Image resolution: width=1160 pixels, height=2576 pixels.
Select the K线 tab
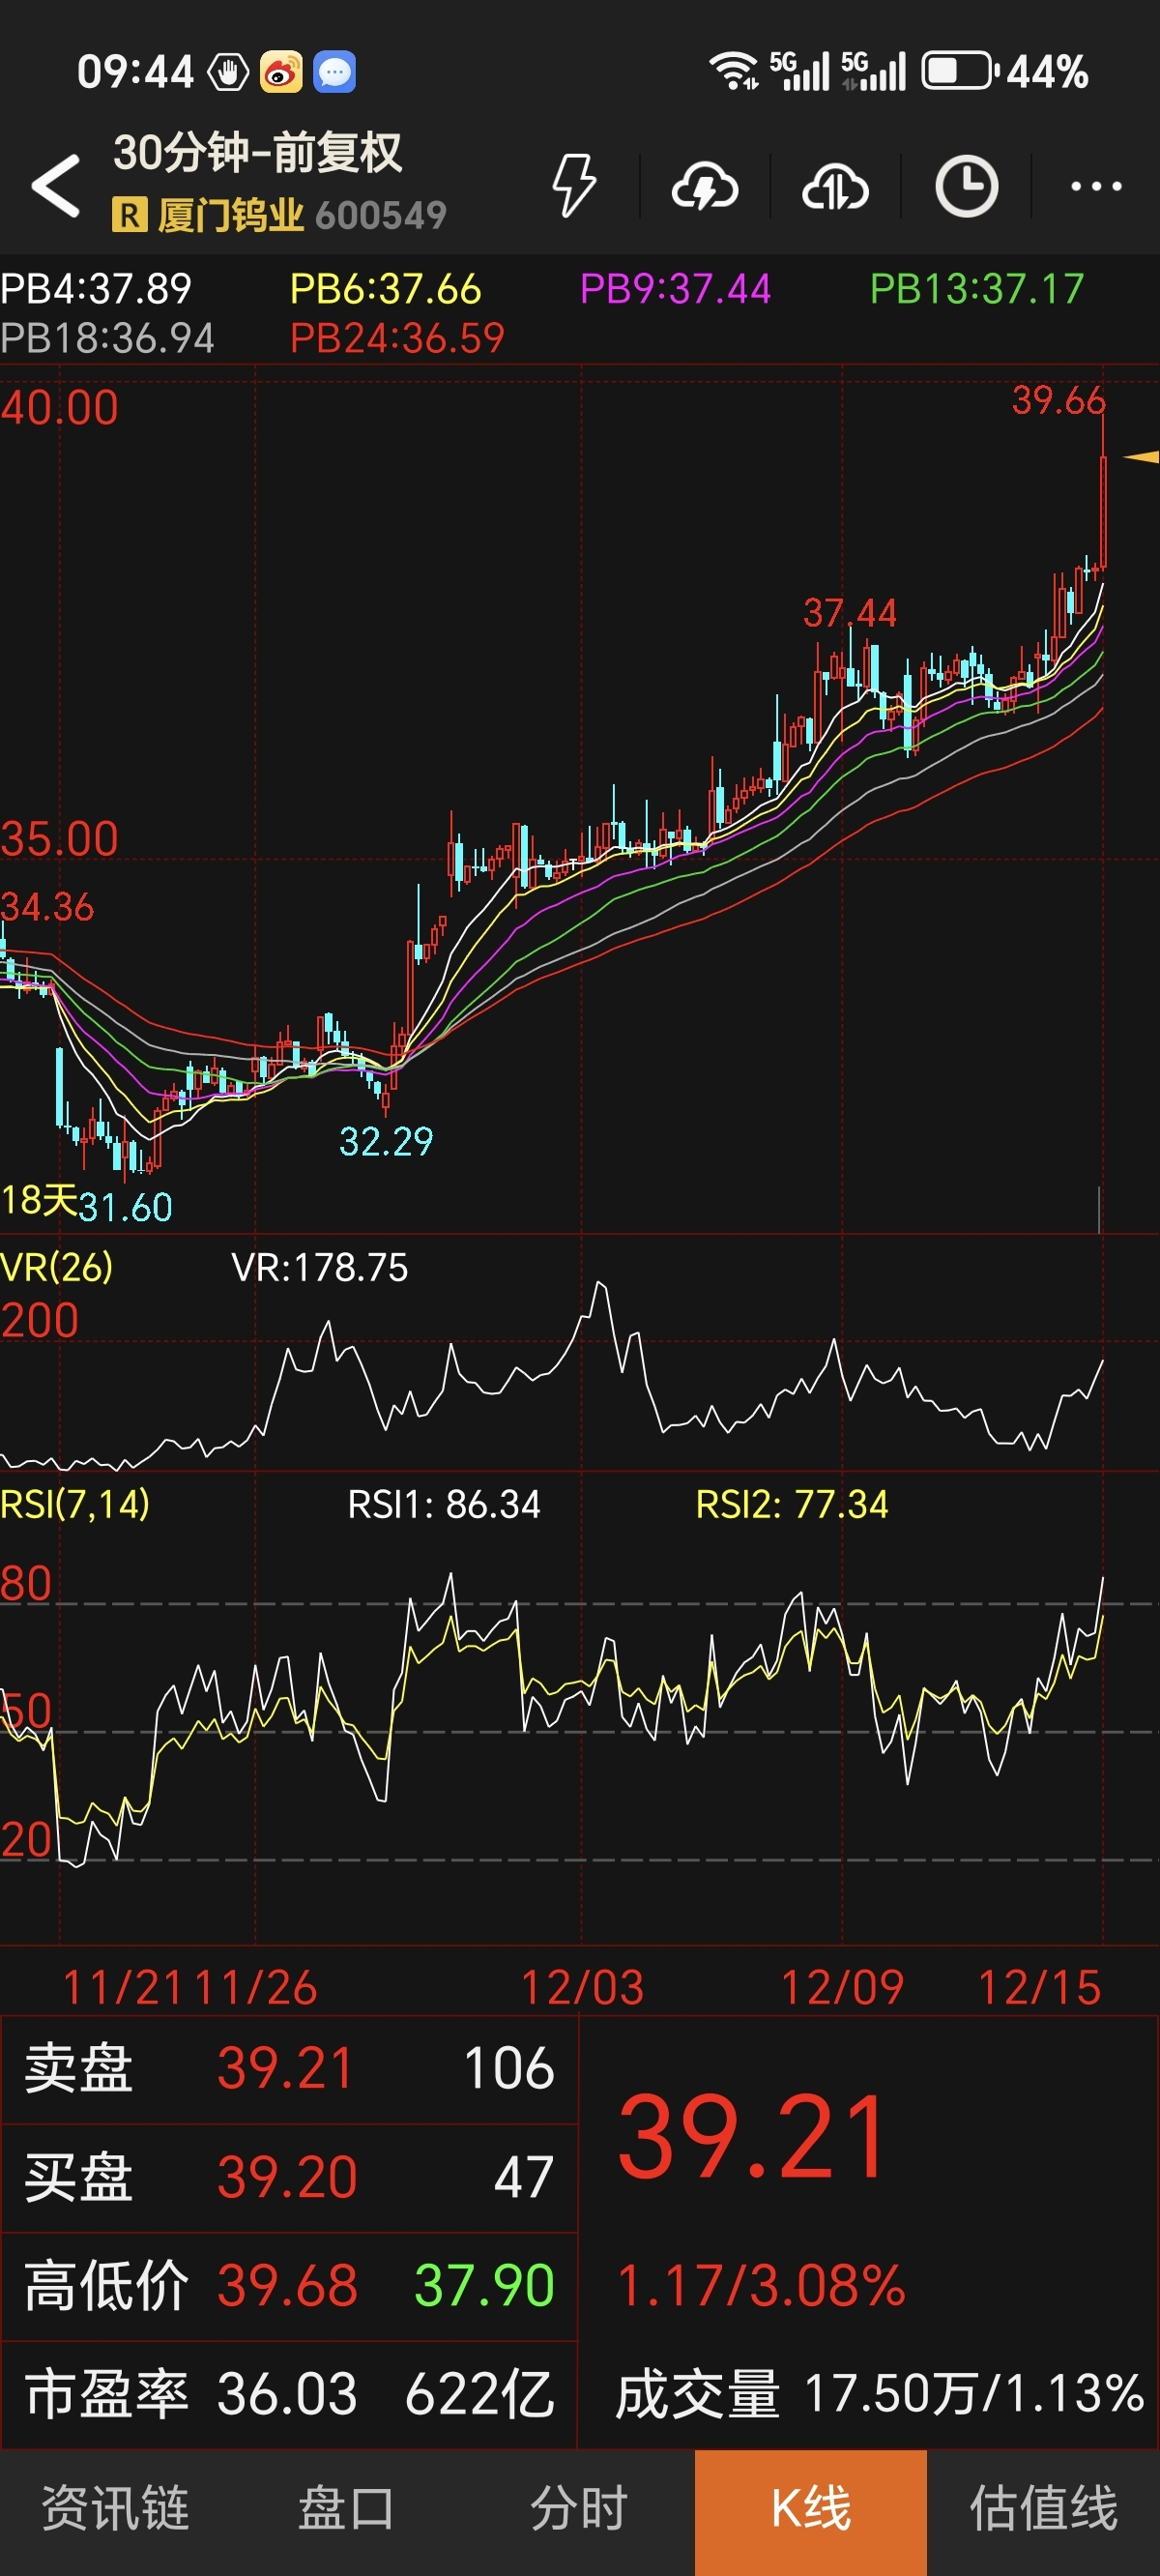(811, 2511)
